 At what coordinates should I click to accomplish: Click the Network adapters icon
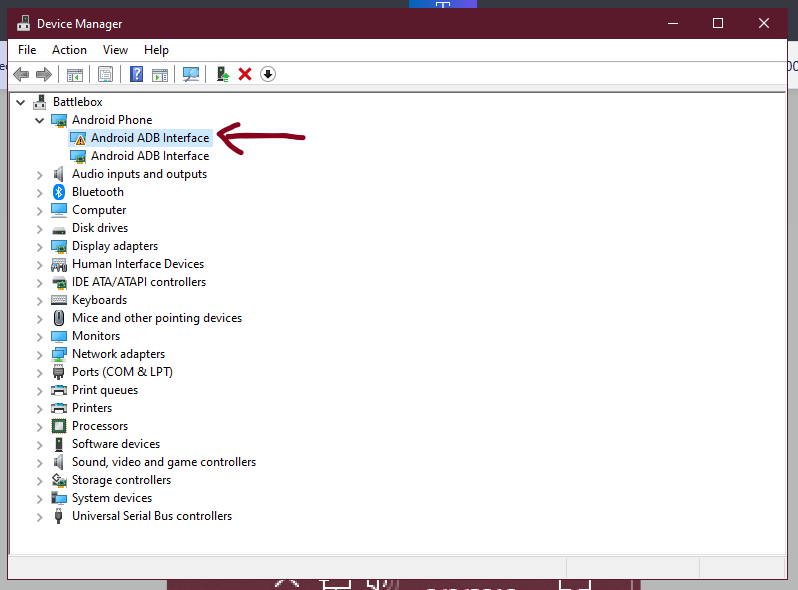[x=59, y=354]
